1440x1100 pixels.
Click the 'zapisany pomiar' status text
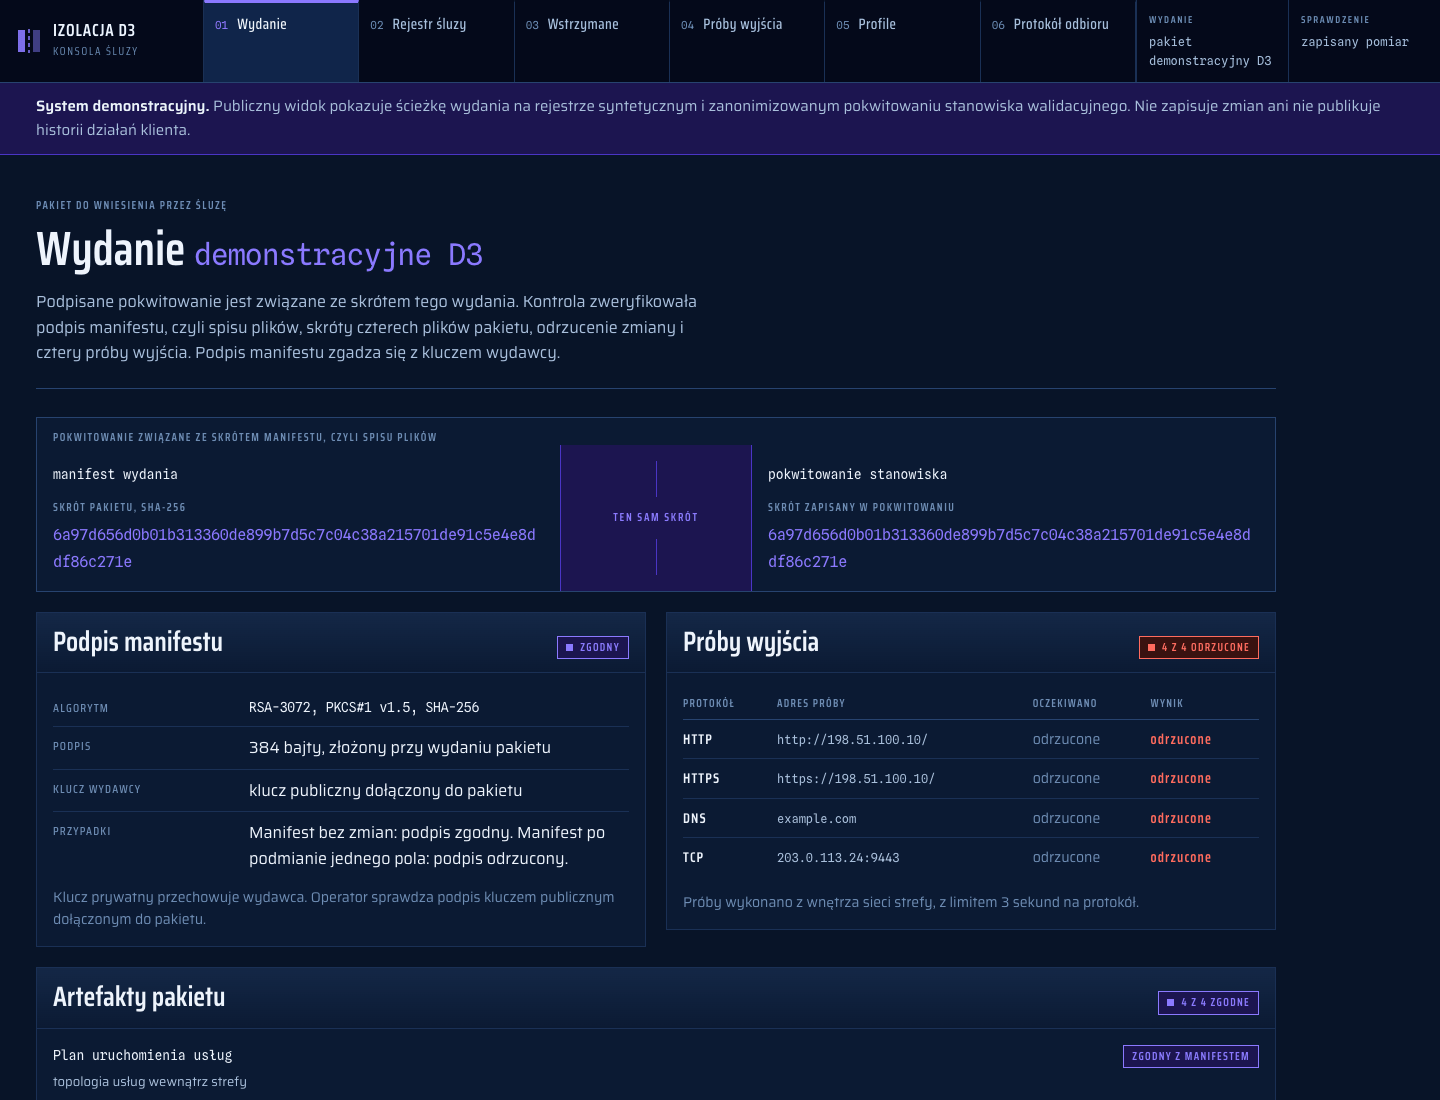1354,42
